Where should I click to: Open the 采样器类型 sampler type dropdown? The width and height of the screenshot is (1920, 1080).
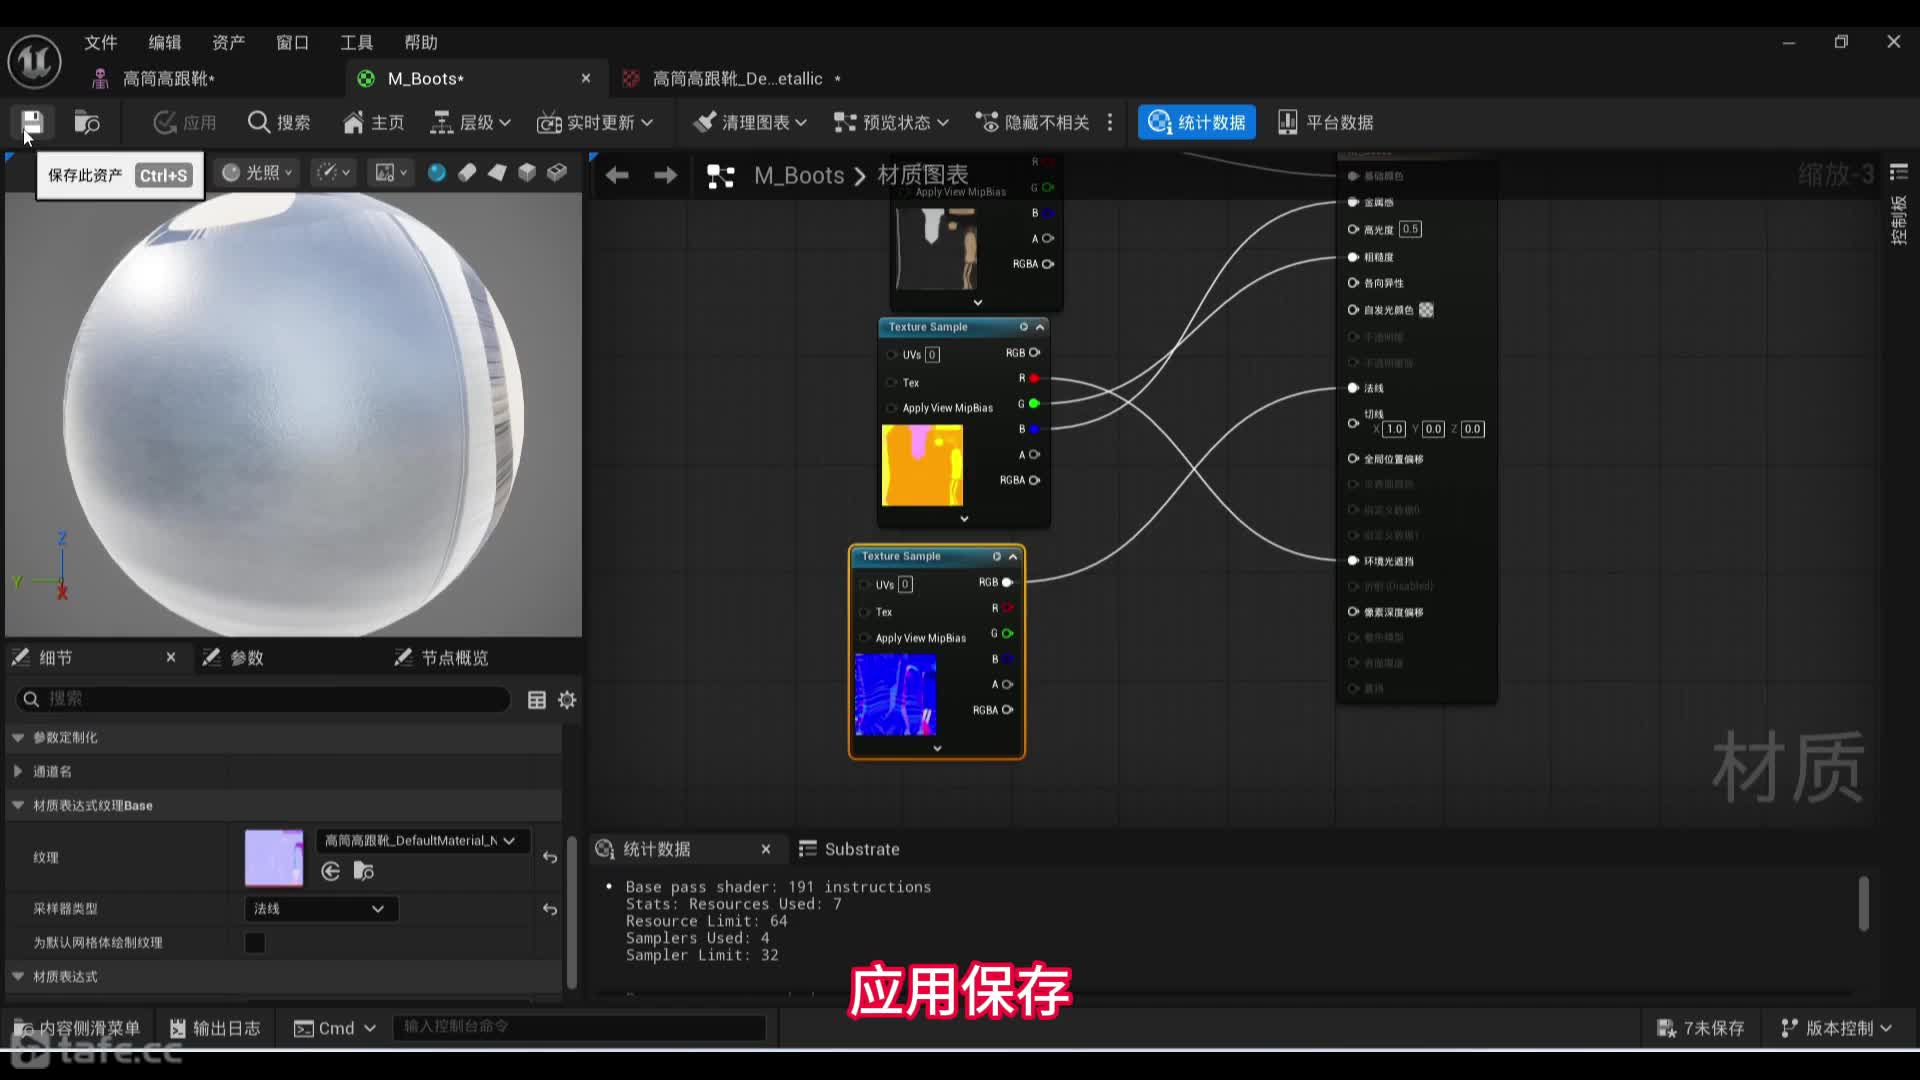[x=320, y=909]
